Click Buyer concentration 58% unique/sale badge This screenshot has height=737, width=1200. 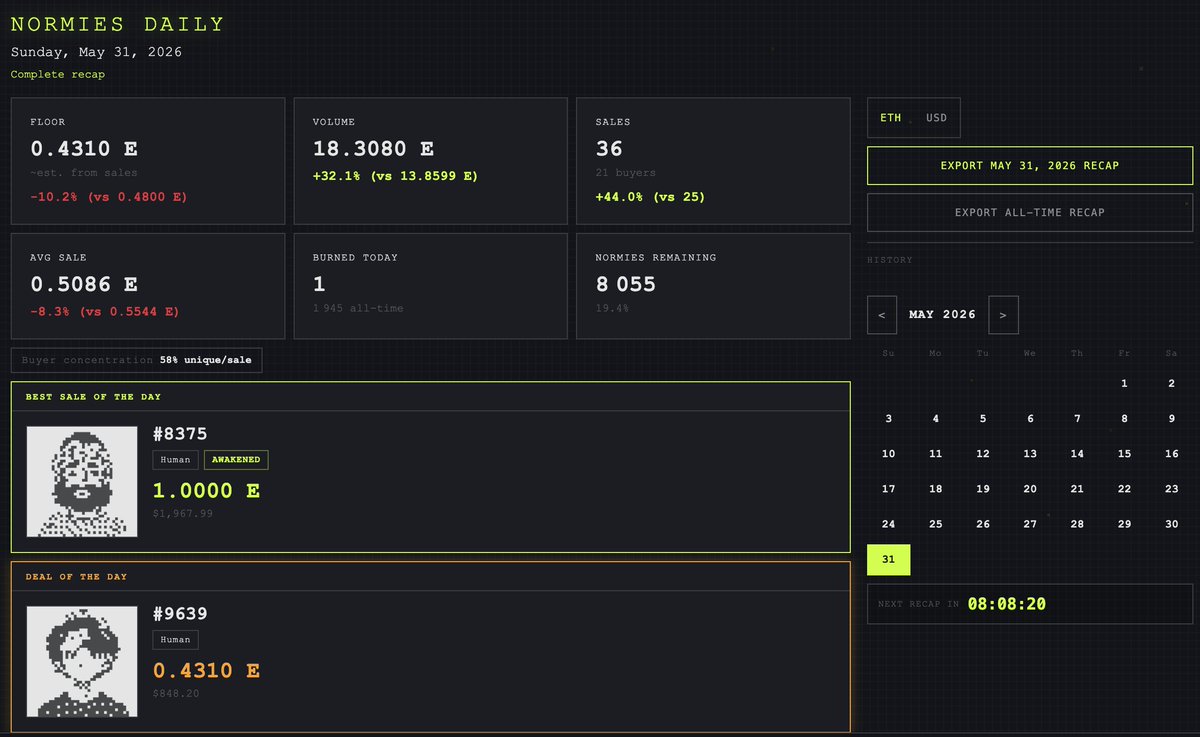[136, 360]
